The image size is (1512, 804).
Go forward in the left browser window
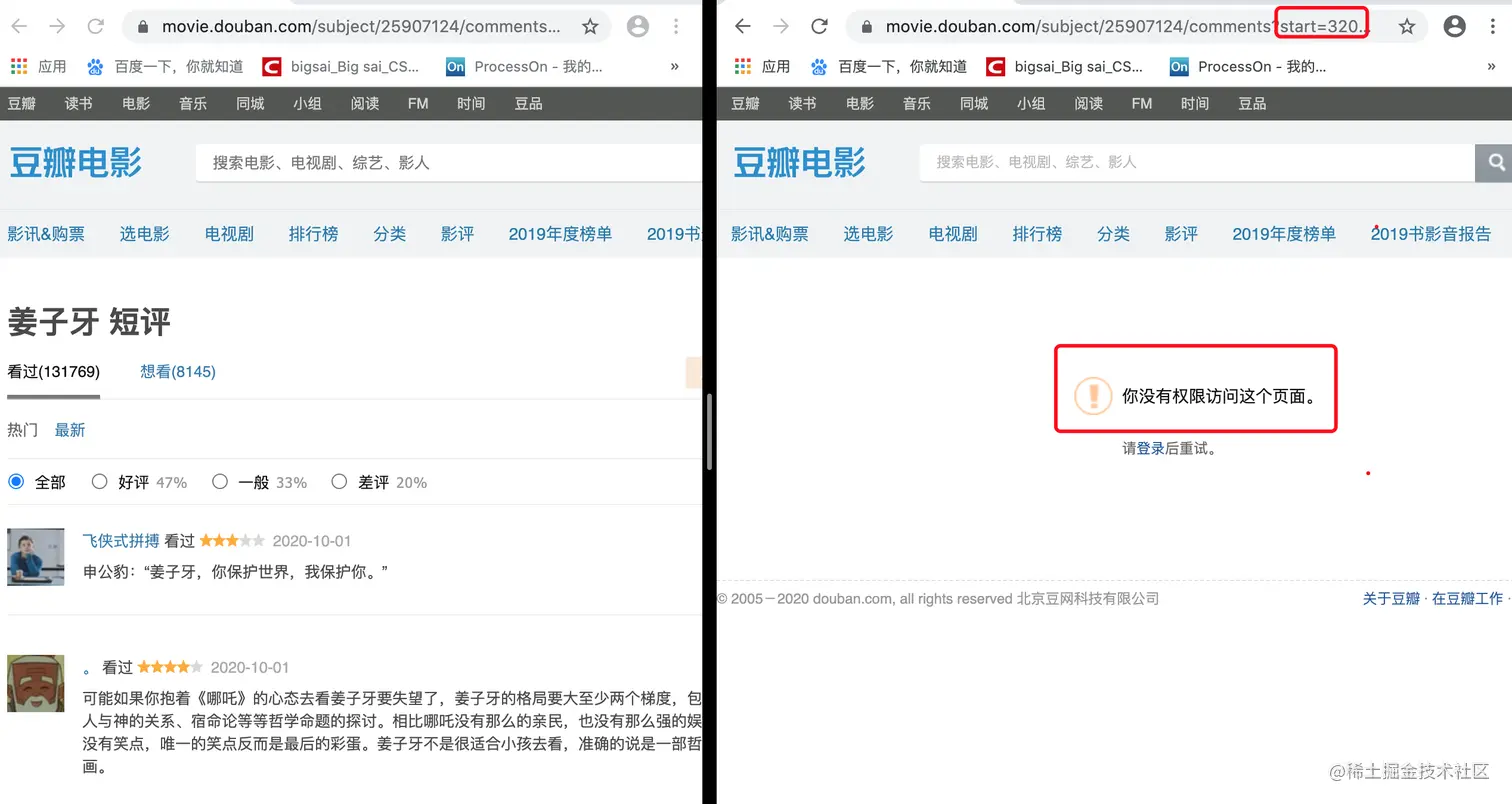(x=57, y=27)
